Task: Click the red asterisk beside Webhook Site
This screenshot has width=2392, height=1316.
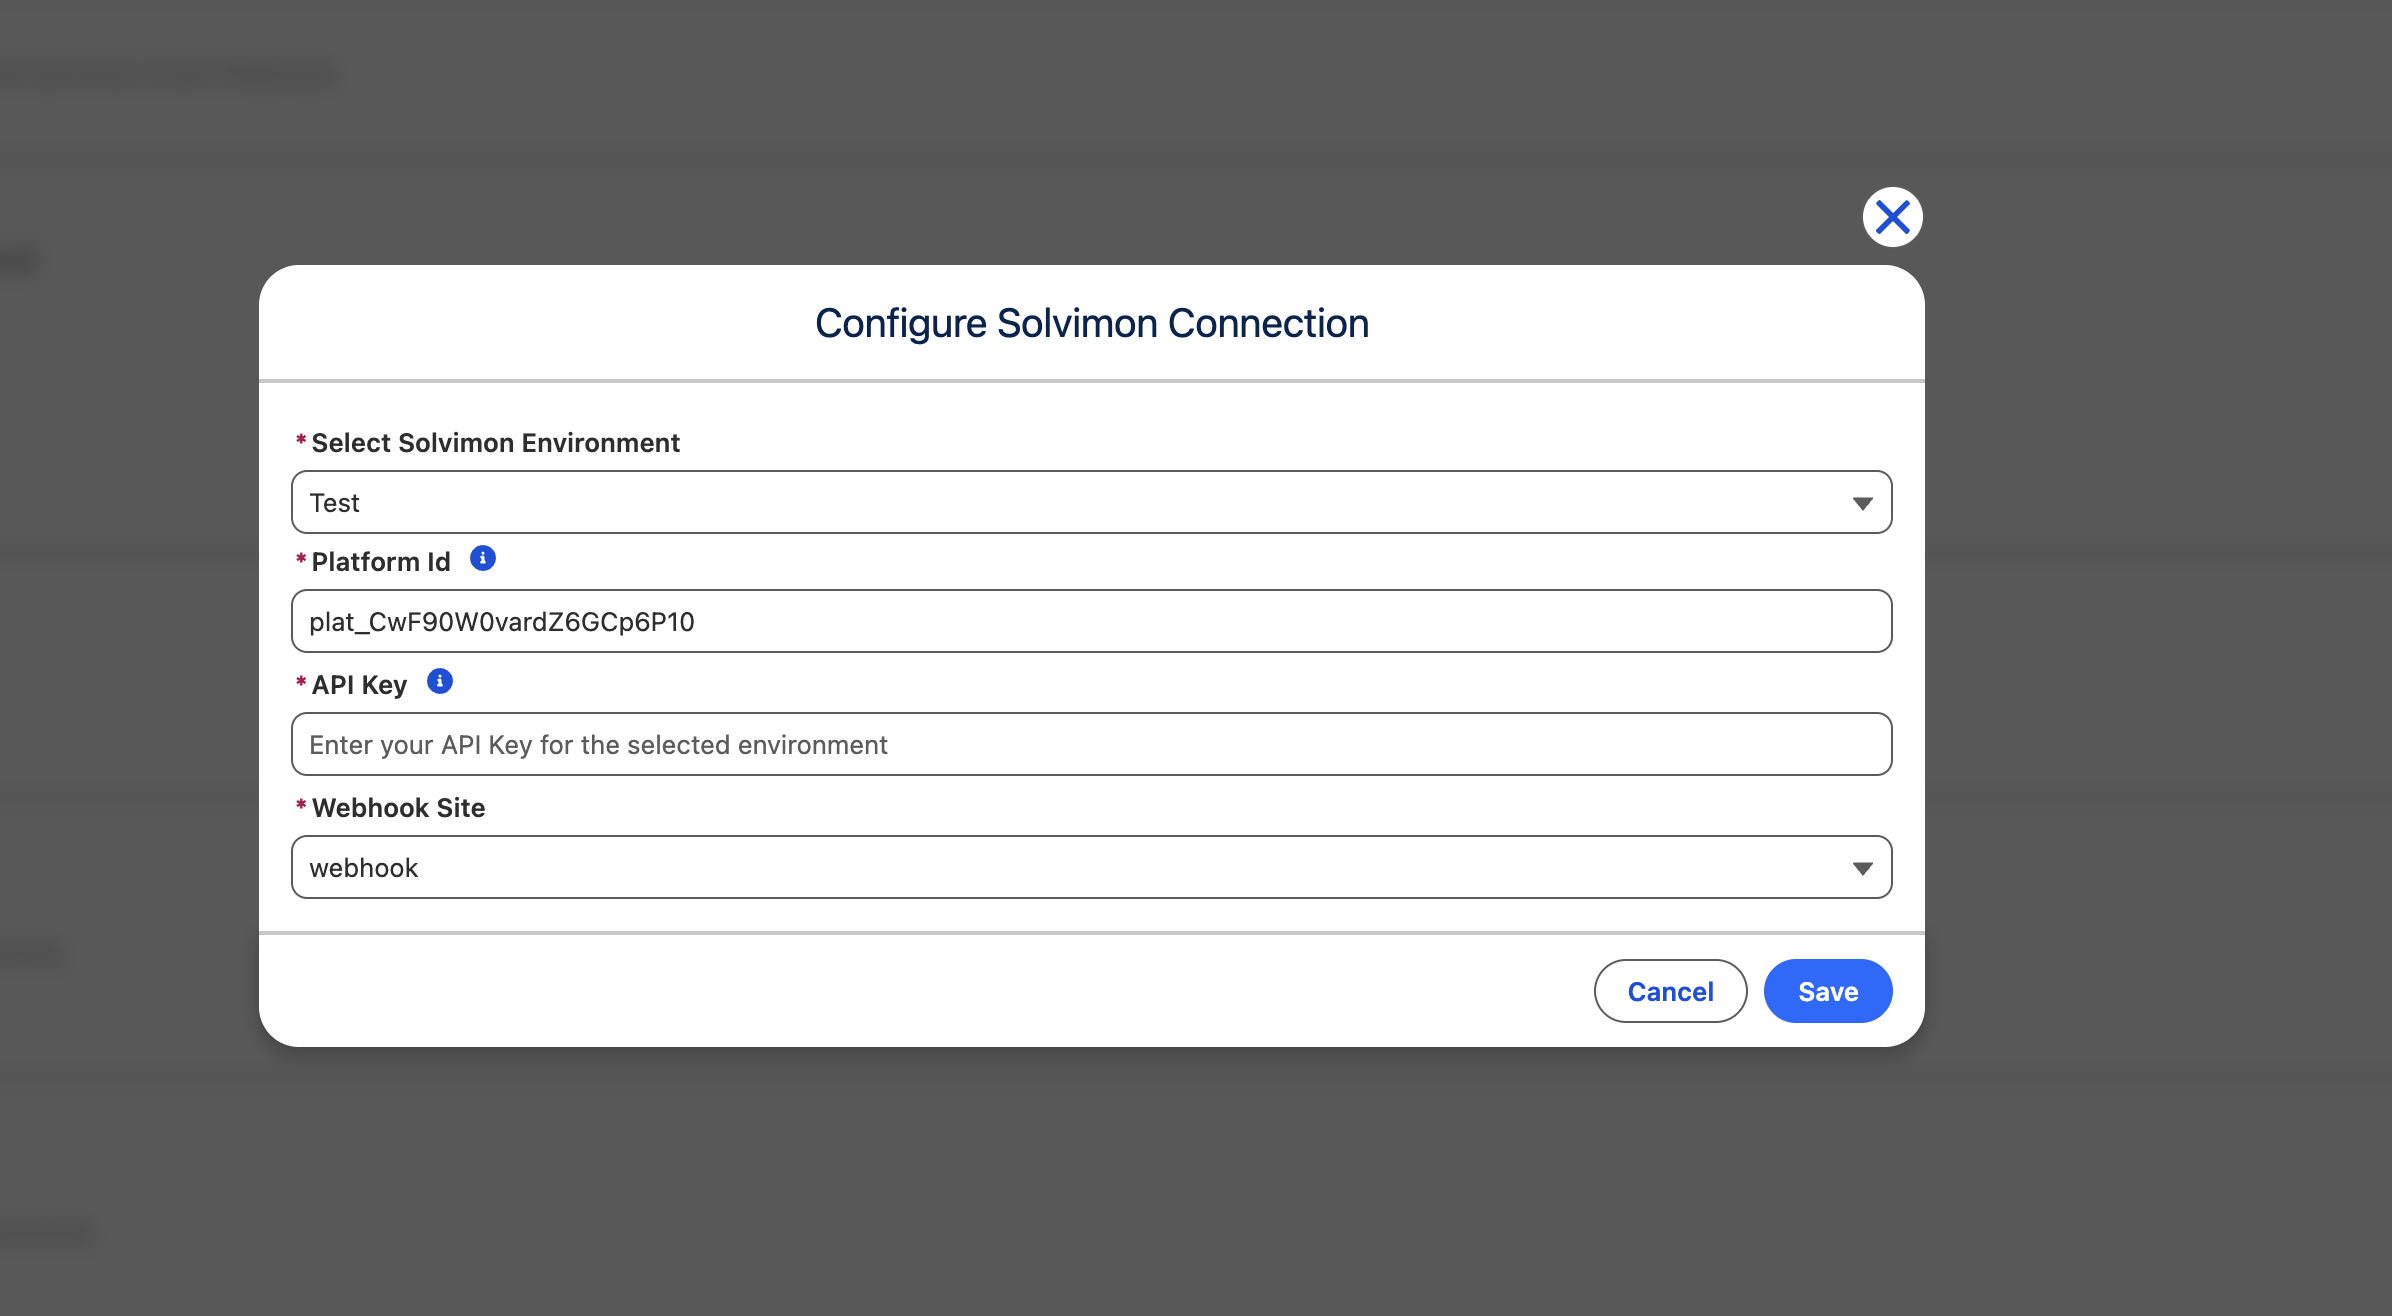Action: (301, 805)
